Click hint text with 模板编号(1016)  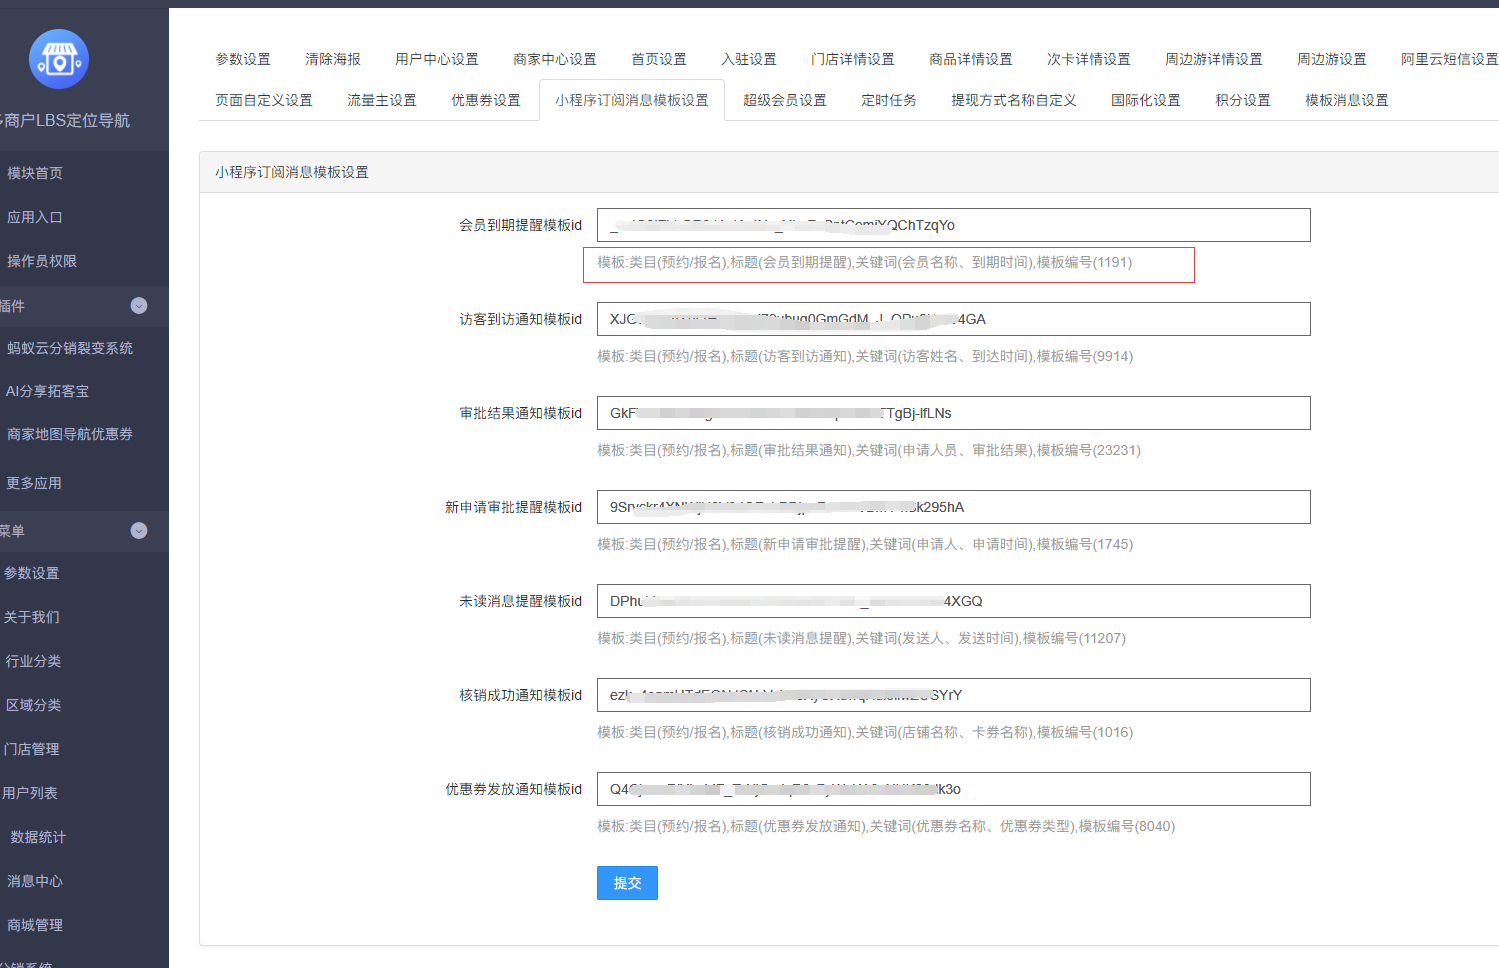click(865, 732)
